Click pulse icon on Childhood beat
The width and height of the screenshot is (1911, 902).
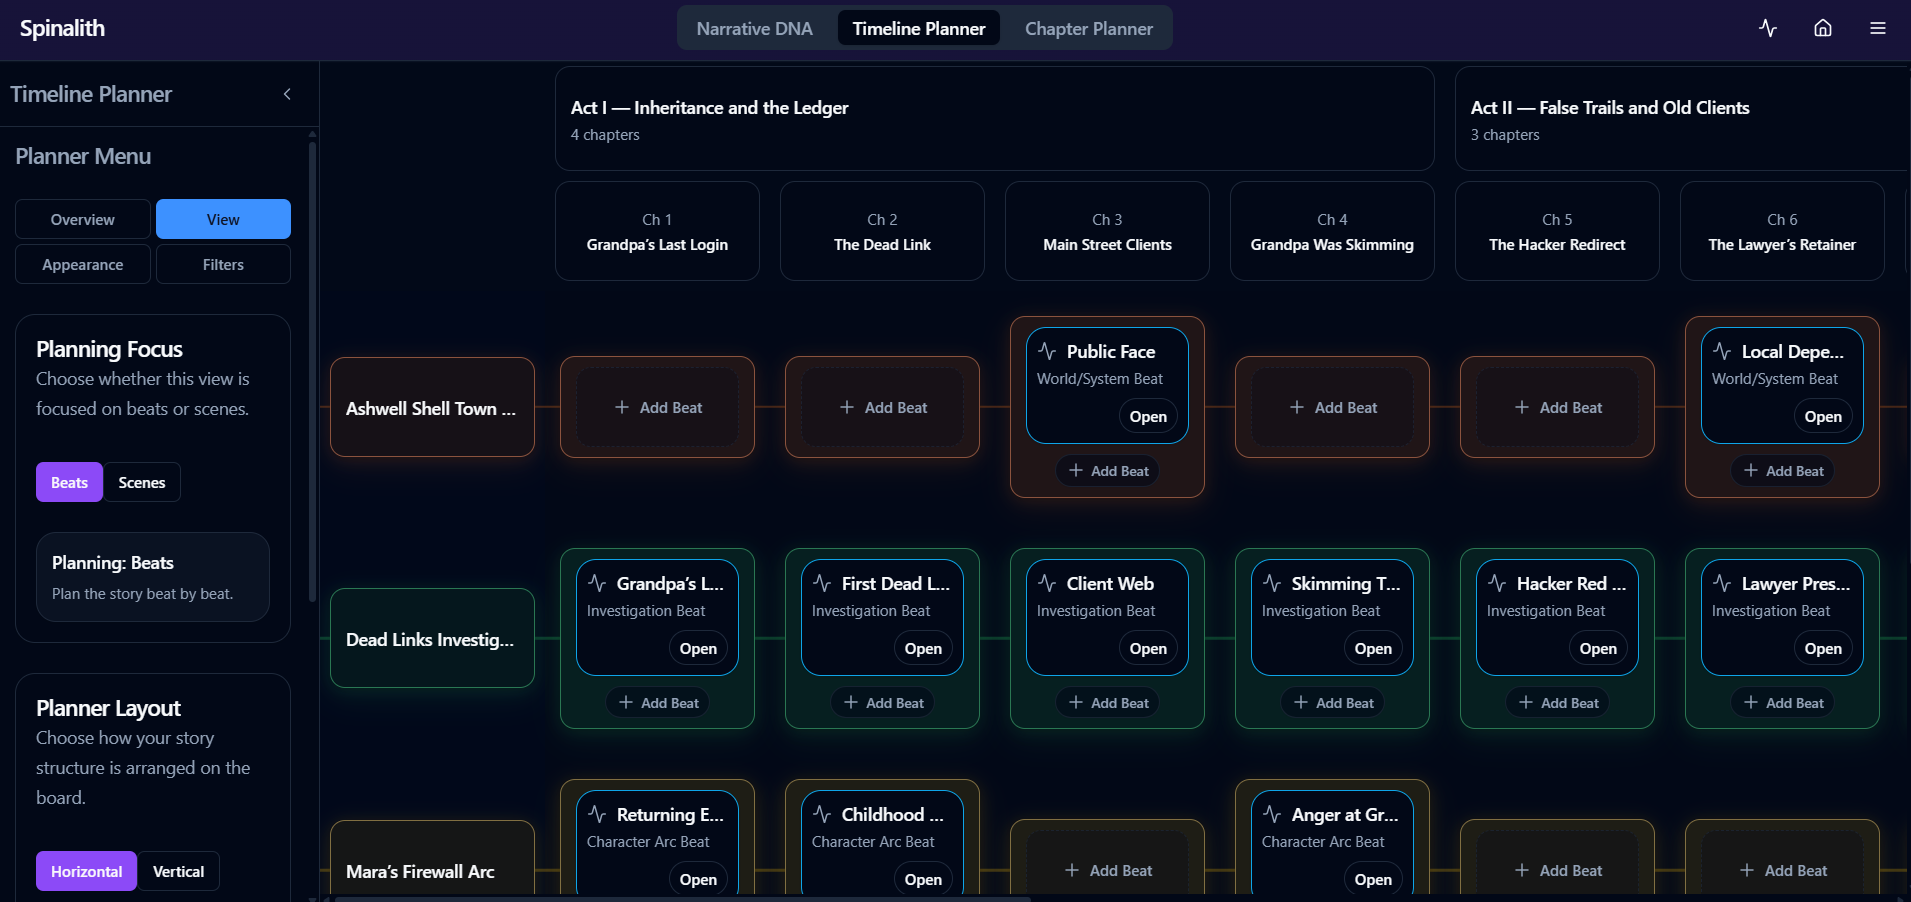(x=822, y=814)
